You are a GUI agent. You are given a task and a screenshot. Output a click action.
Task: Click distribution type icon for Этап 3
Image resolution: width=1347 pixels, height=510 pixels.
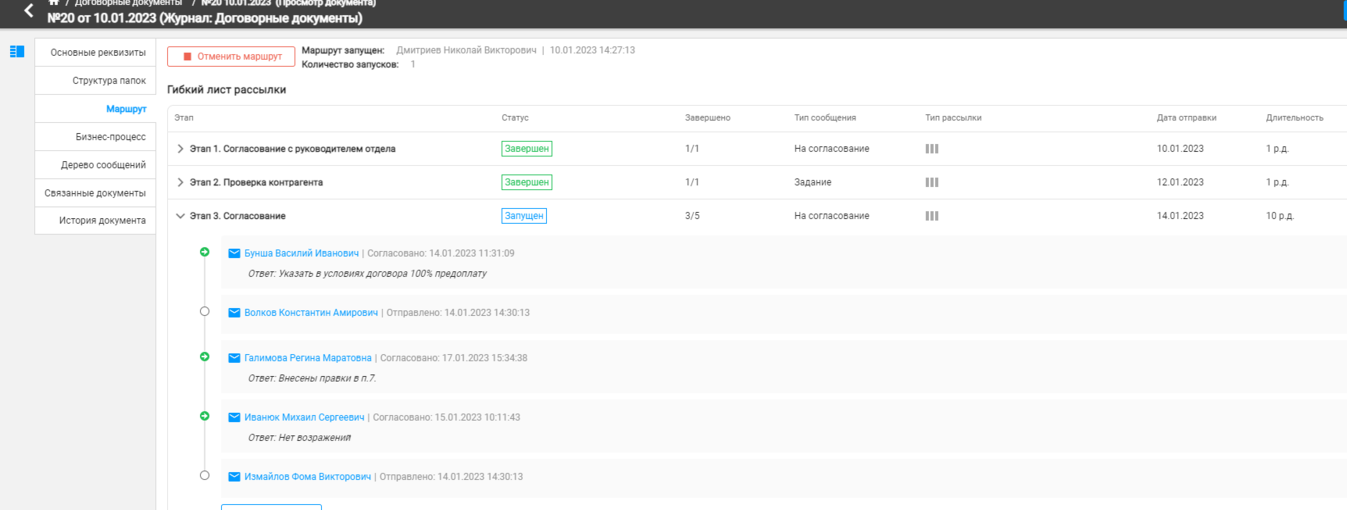point(932,216)
